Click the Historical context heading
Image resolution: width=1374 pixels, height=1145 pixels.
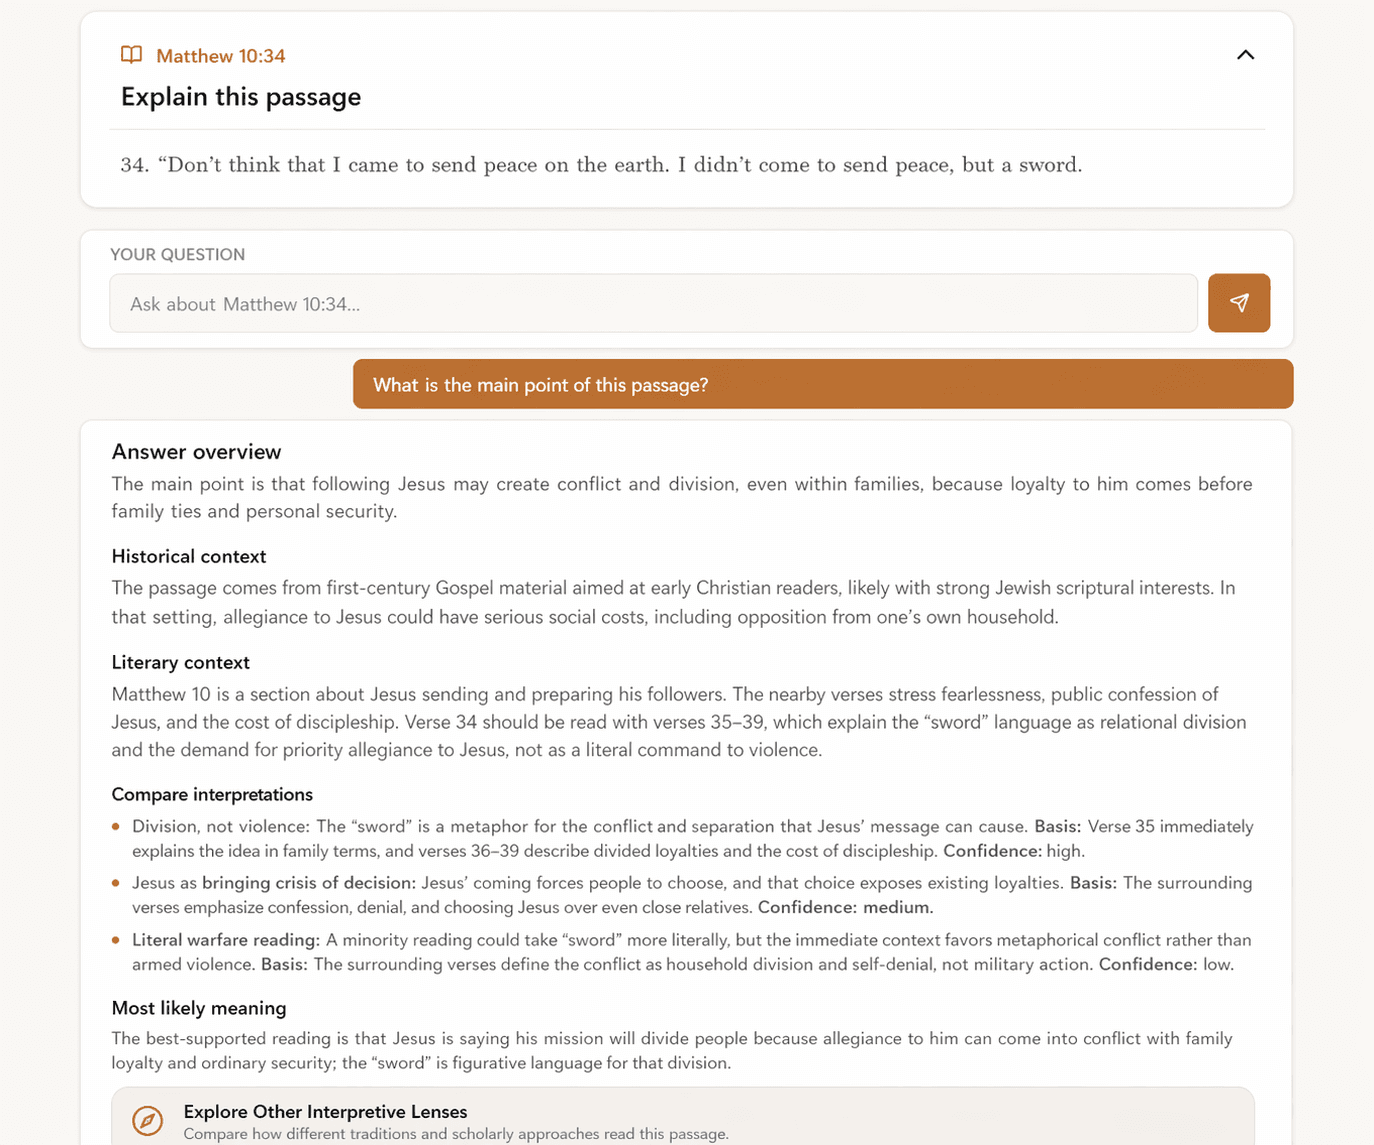(x=189, y=556)
